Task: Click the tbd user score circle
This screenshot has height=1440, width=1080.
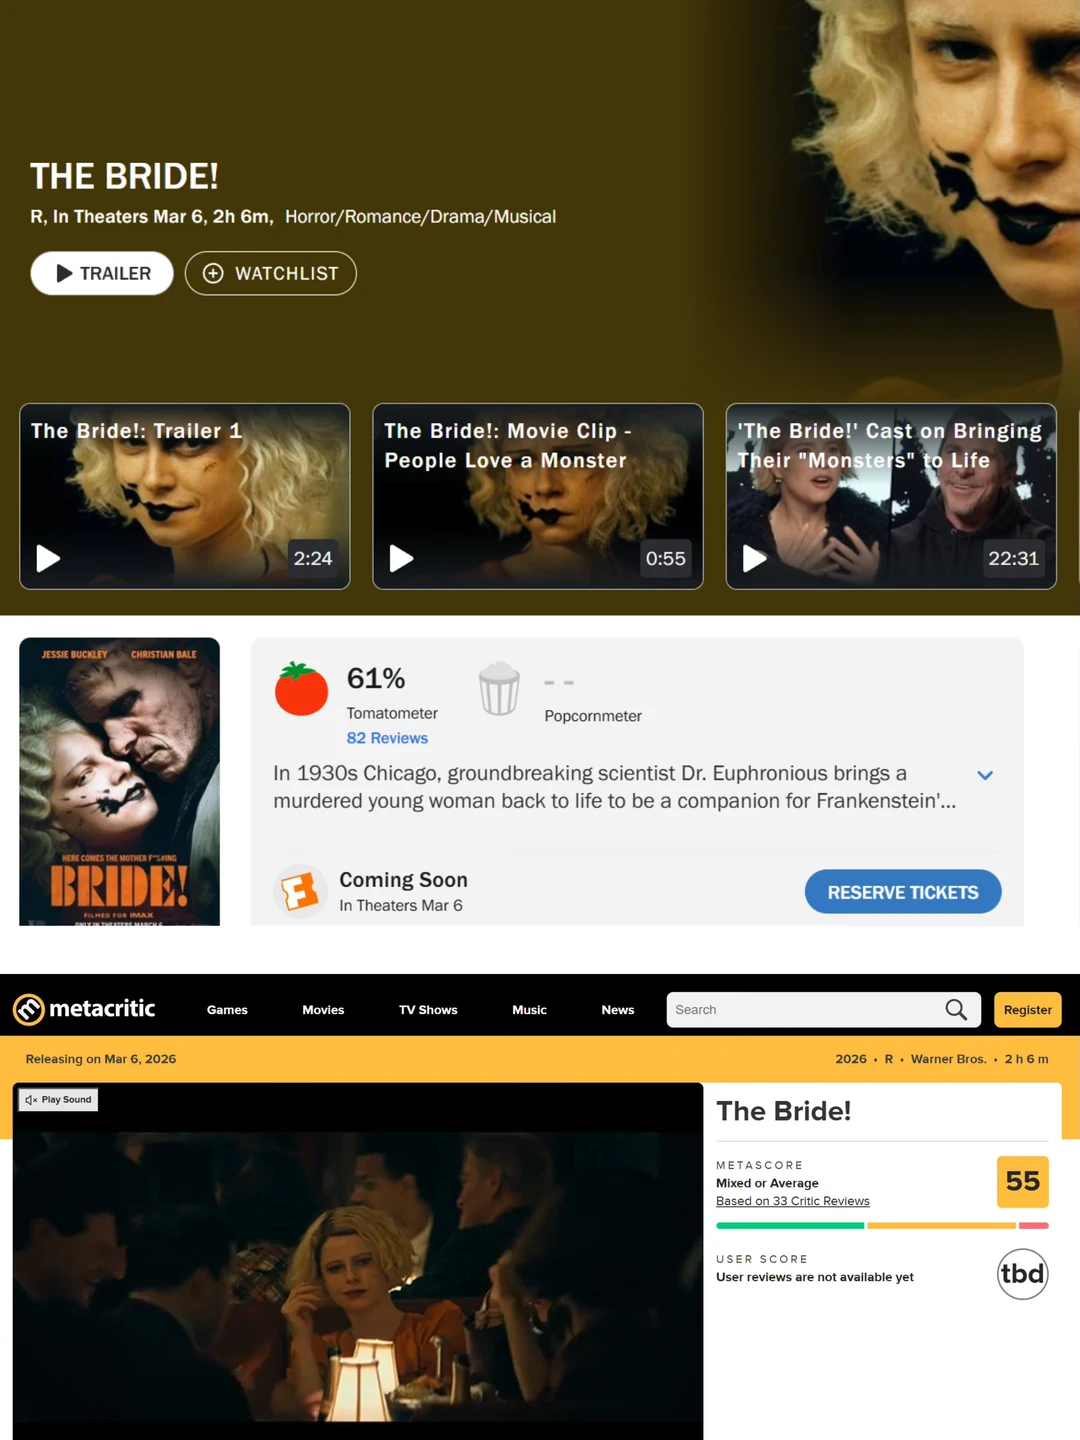Action: point(1022,1274)
